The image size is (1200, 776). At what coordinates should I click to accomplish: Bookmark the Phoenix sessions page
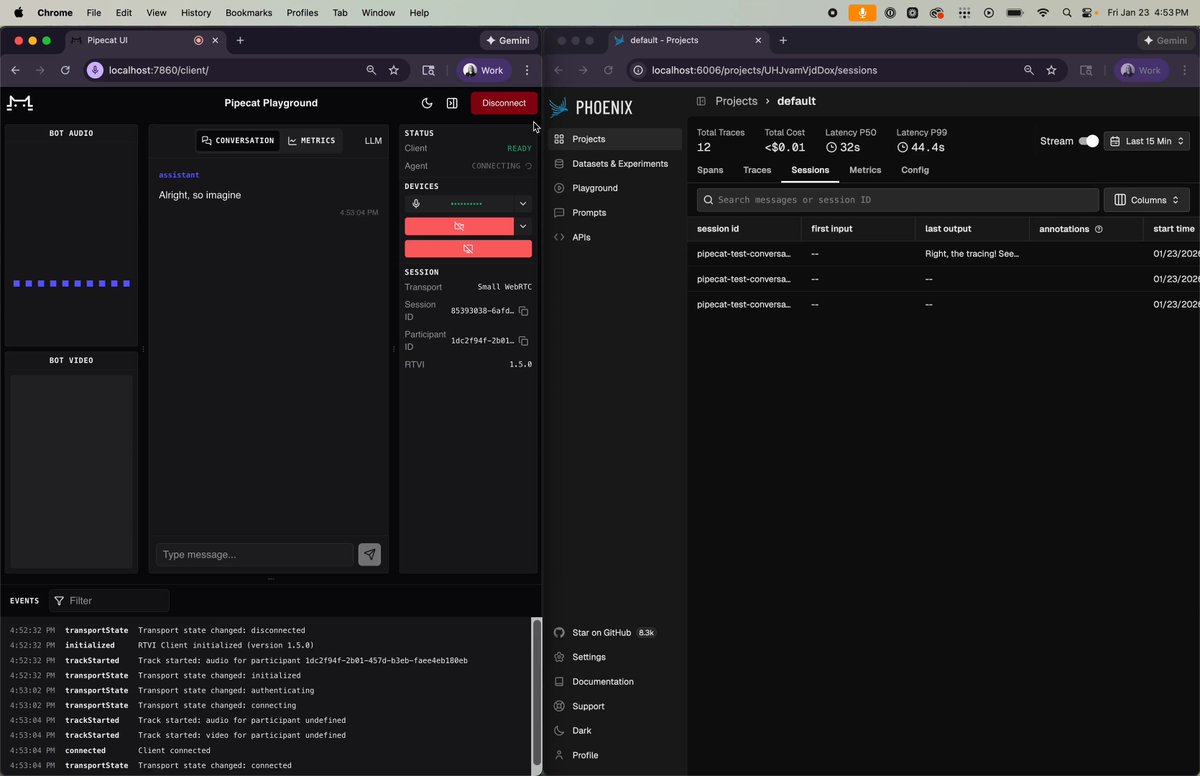pyautogui.click(x=1051, y=70)
